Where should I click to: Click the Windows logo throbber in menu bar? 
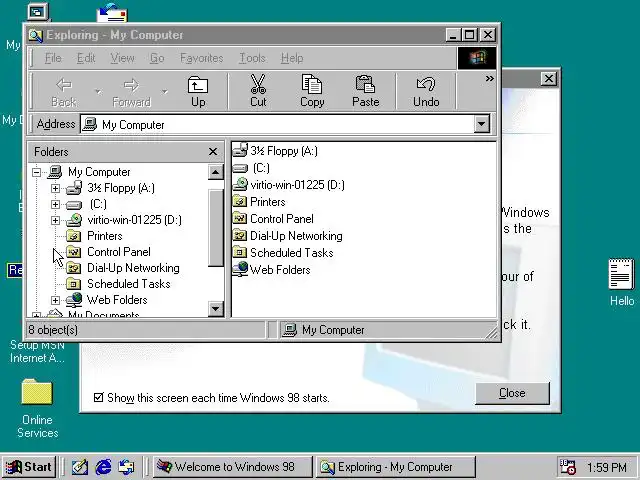pos(476,58)
